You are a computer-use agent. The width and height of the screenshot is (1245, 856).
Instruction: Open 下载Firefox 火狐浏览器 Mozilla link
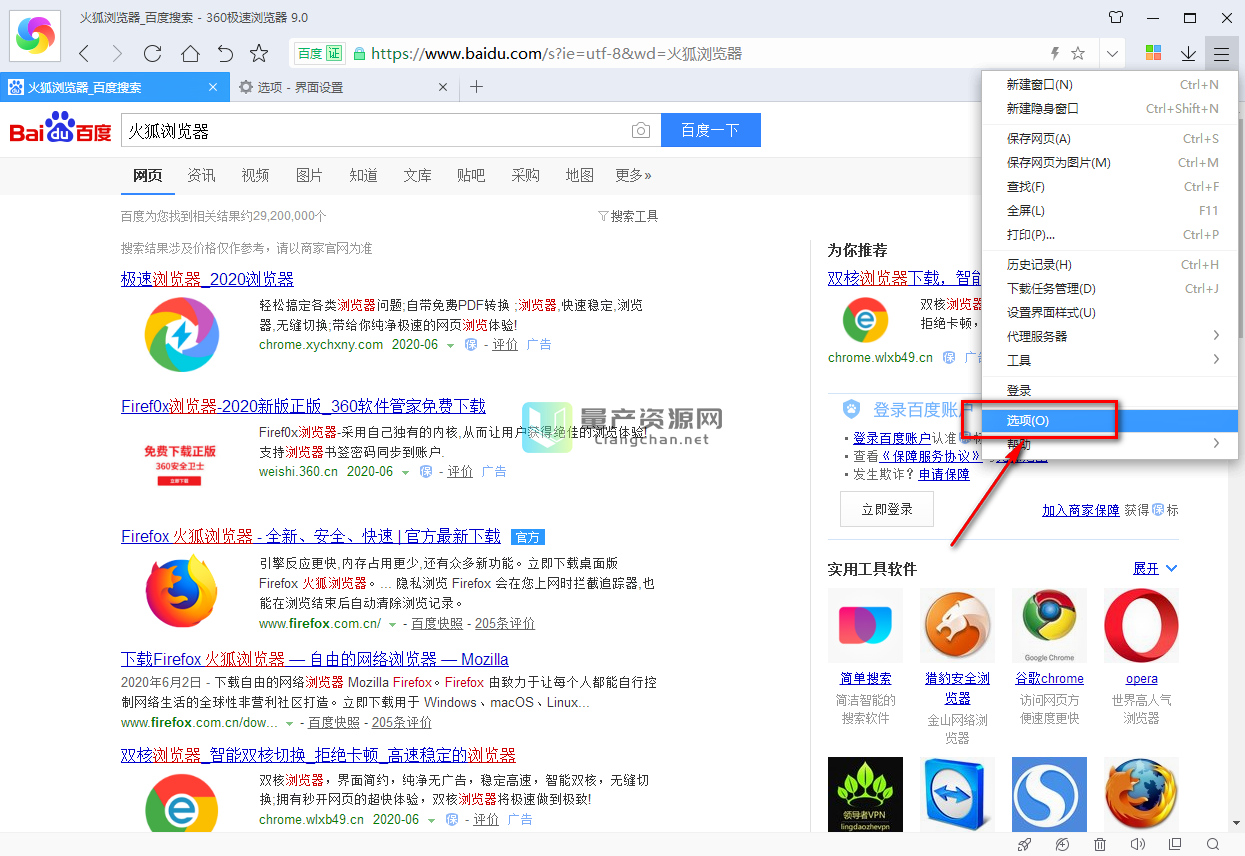315,659
